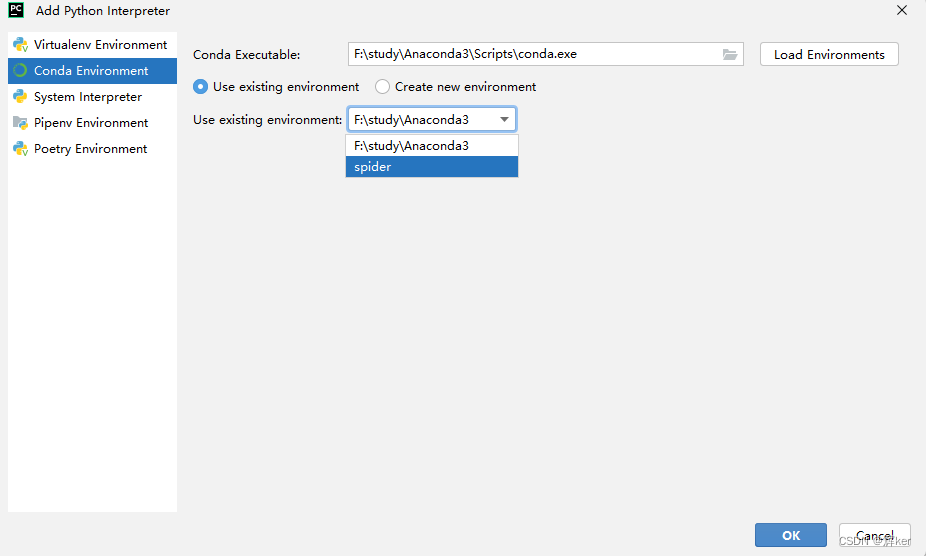Click the PyCharm logo in title bar

16,10
